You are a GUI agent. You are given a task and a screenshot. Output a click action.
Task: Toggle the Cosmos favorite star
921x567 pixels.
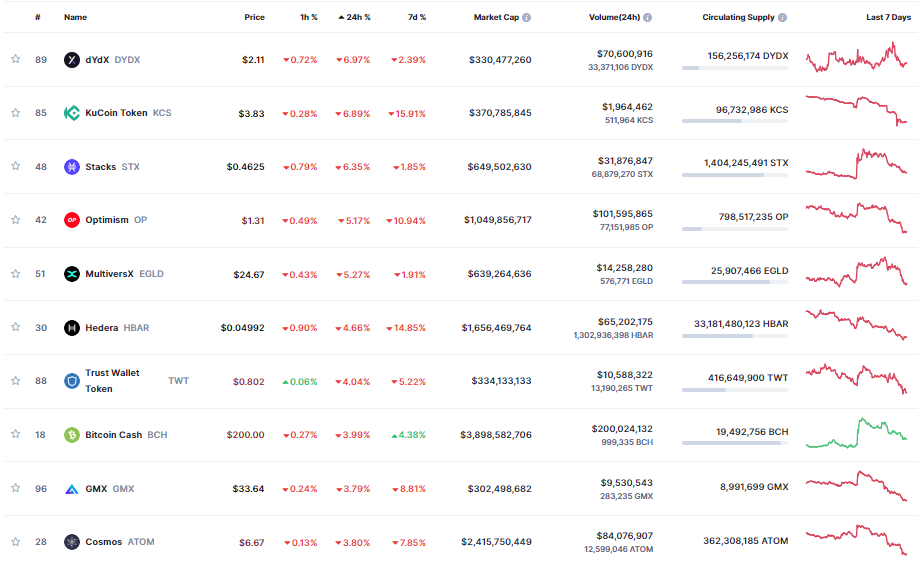tap(16, 542)
